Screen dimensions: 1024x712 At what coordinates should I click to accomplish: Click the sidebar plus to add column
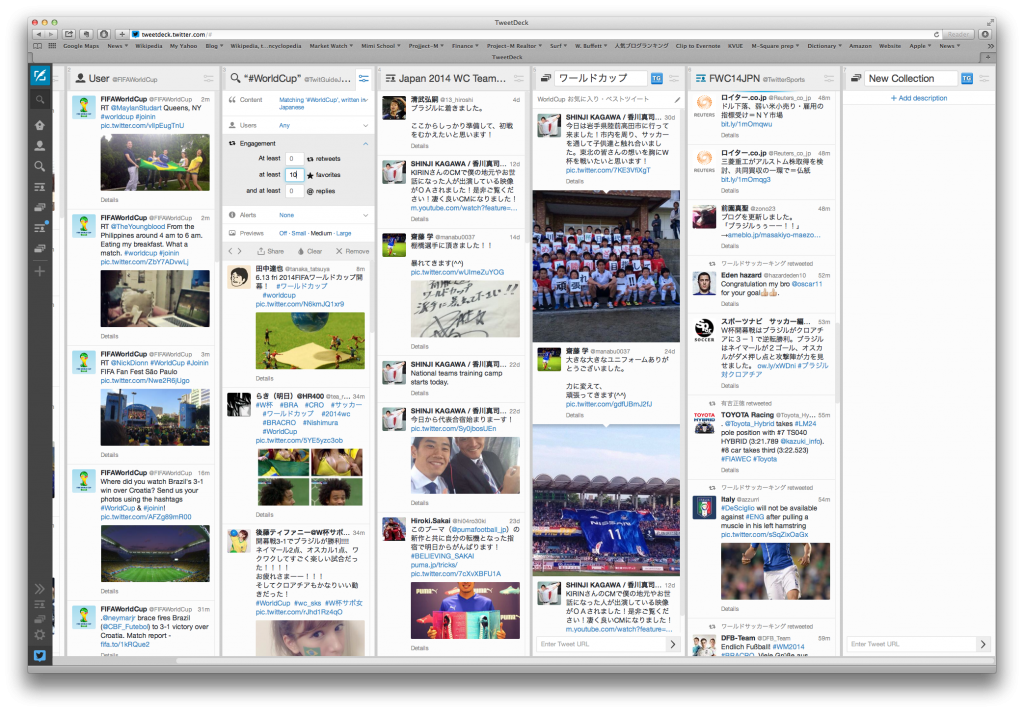tap(40, 270)
